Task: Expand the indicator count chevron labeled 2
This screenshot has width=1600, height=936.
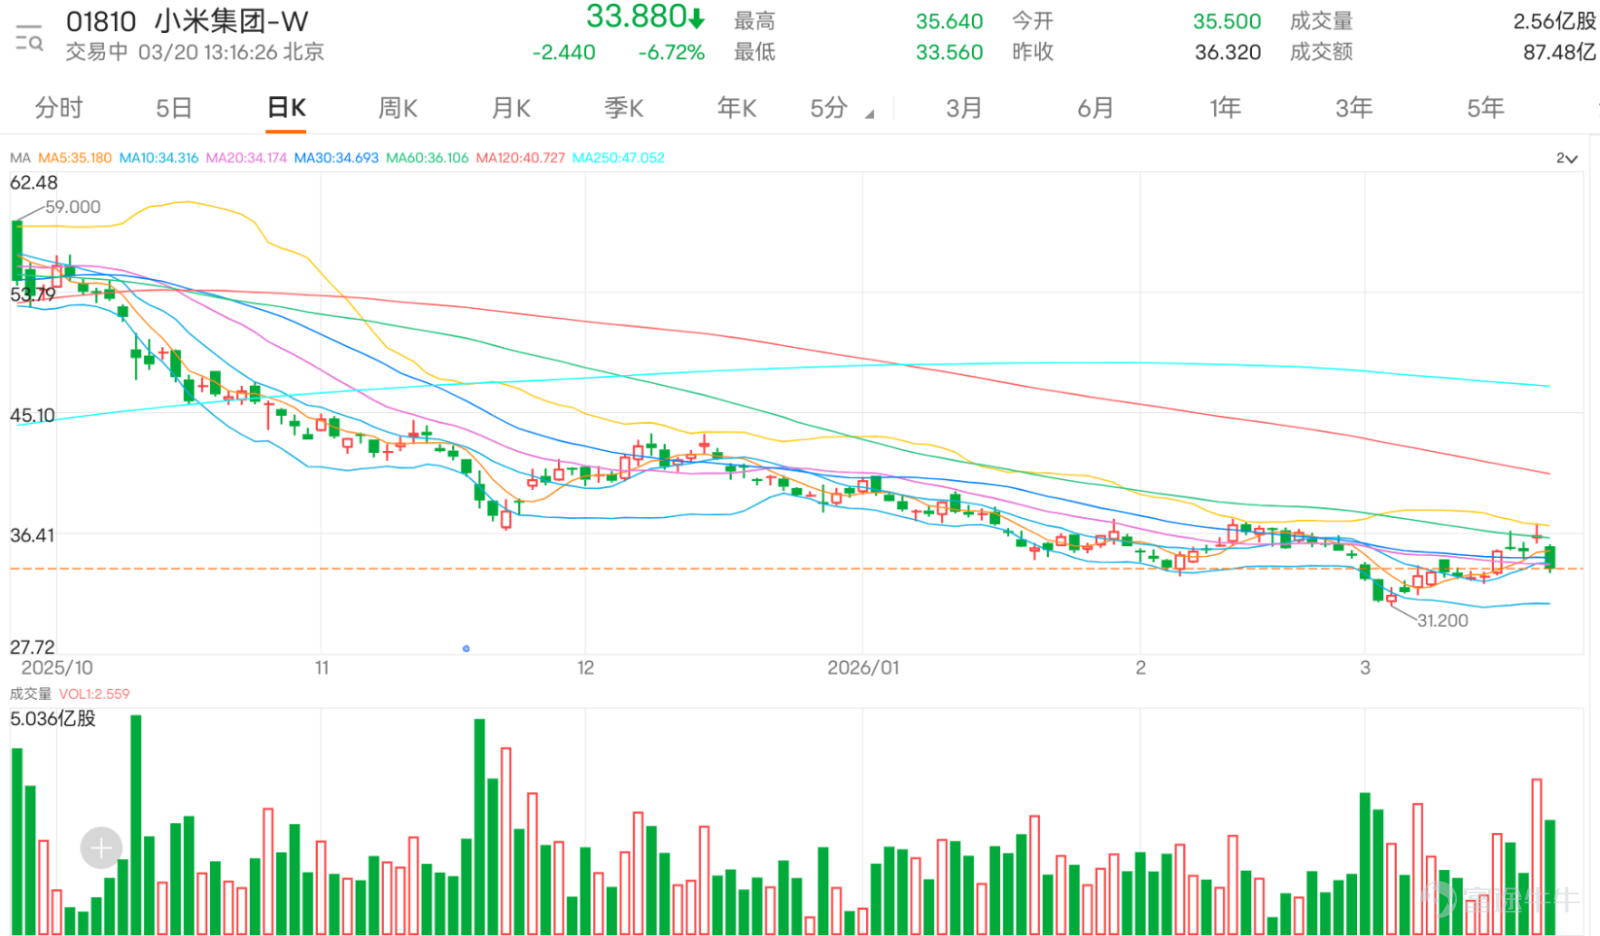Action: tap(1566, 158)
